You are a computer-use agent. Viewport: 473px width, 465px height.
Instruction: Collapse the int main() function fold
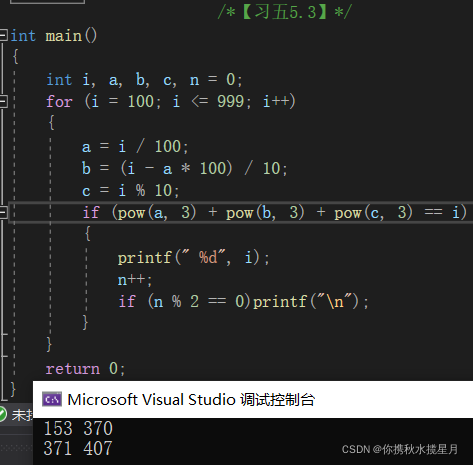(x=3, y=35)
